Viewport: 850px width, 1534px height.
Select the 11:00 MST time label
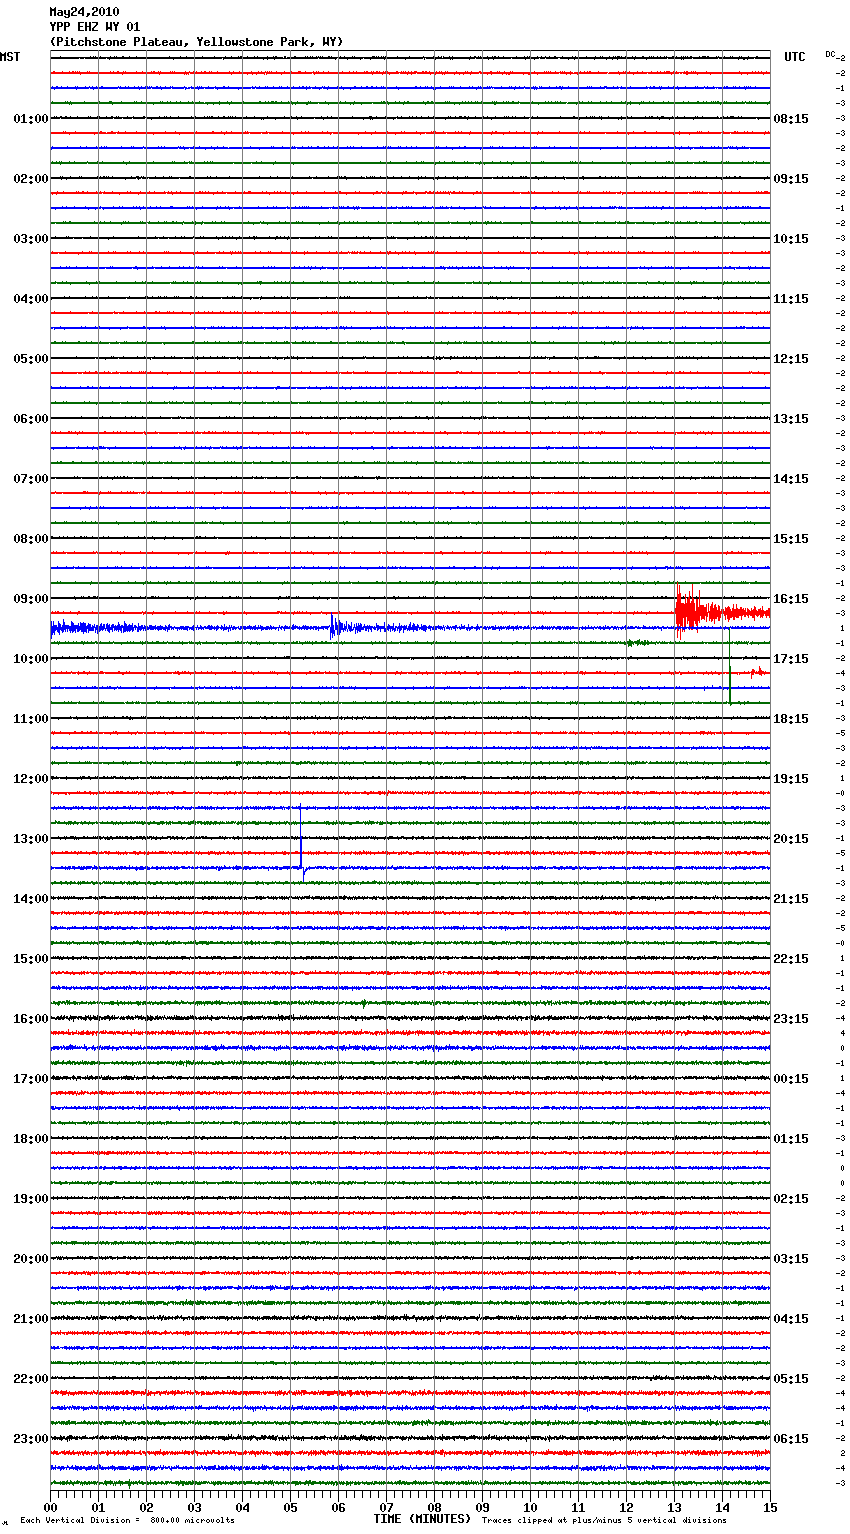click(31, 719)
